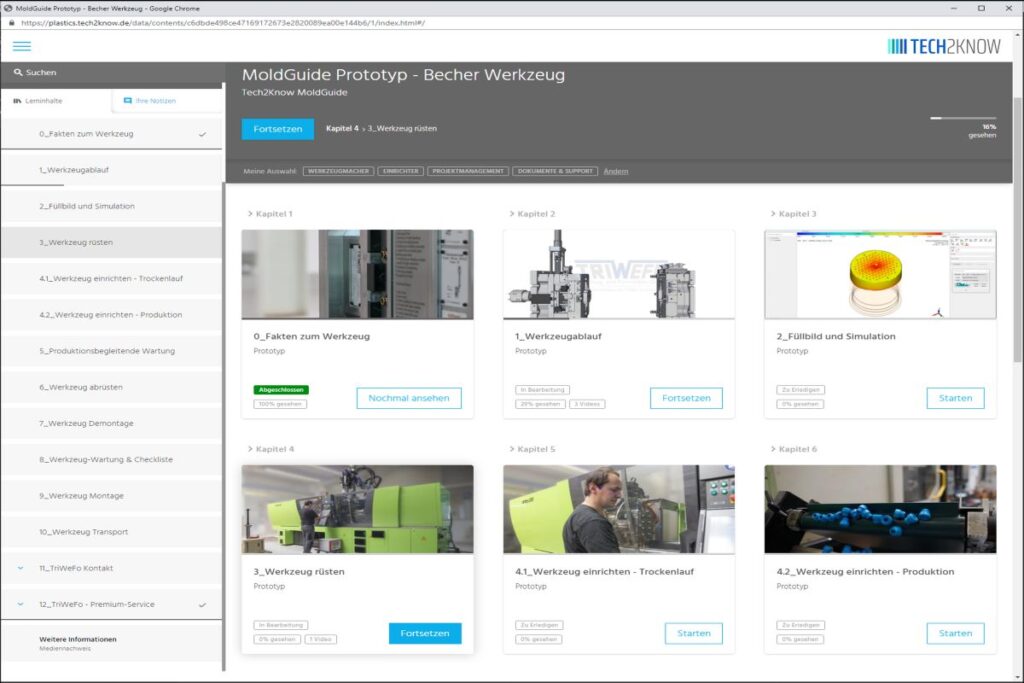The width and height of the screenshot is (1024, 683).
Task: Open 6_Werkzeug abrüsten in sidebar
Action: click(112, 387)
